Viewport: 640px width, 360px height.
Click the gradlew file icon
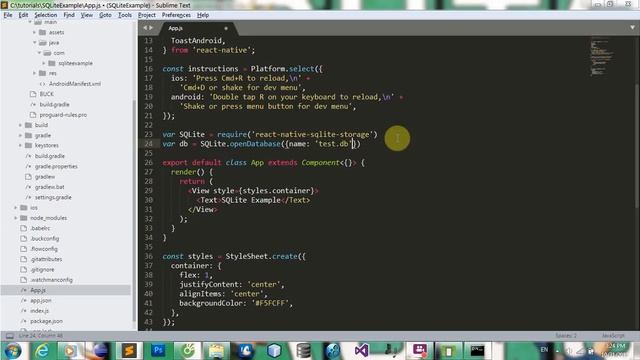[x=28, y=177]
